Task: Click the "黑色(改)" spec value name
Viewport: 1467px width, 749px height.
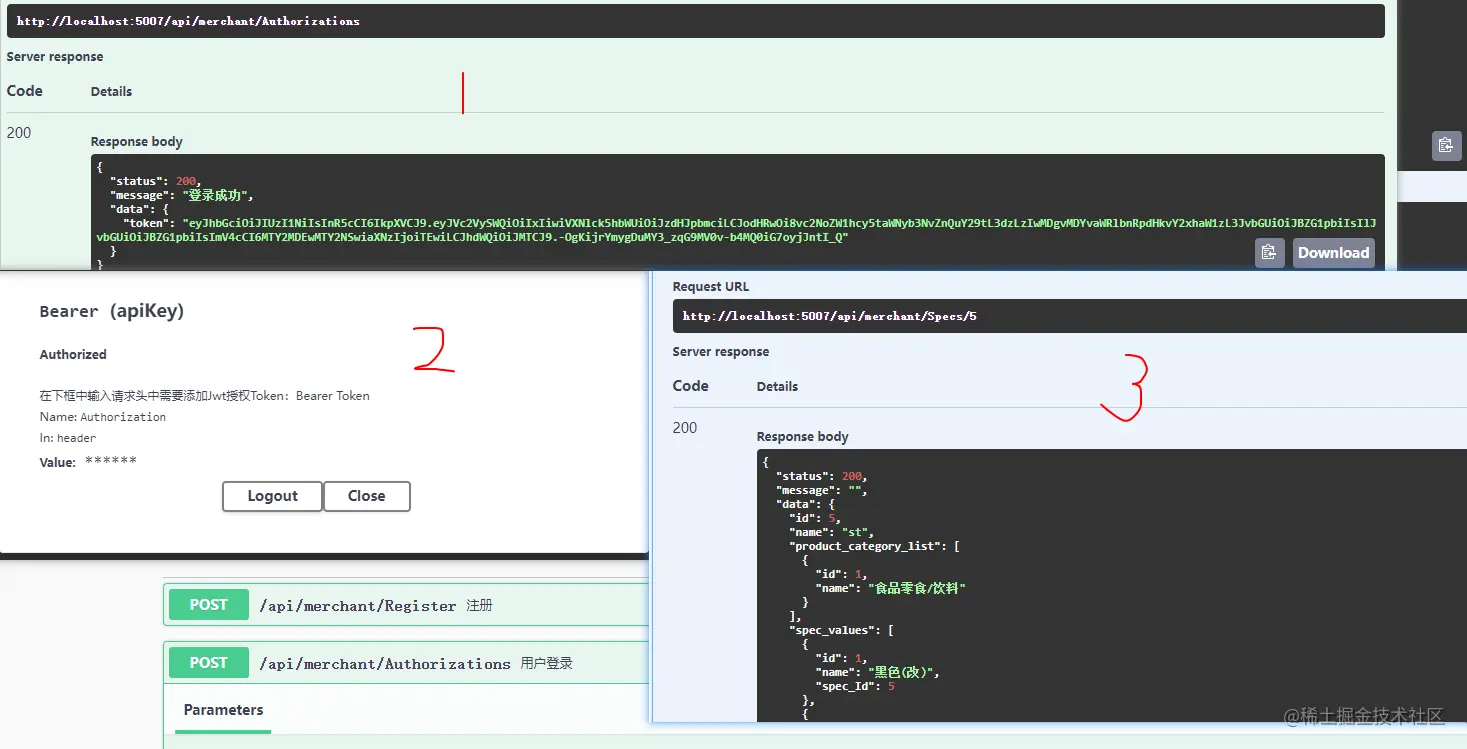Action: pyautogui.click(x=904, y=672)
